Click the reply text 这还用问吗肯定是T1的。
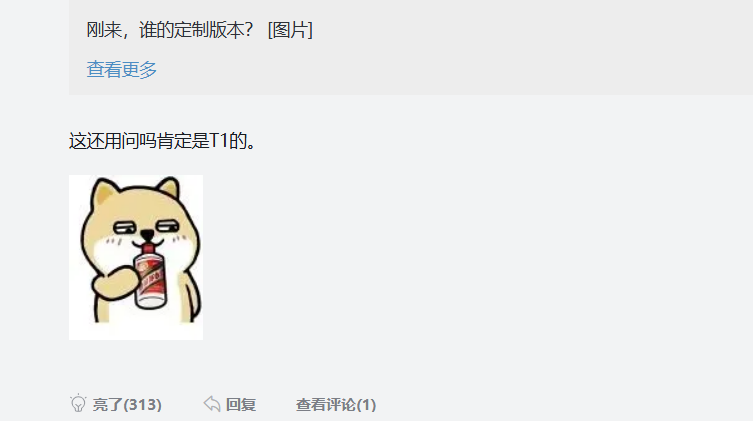Viewport: 753px width, 421px height. click(162, 141)
